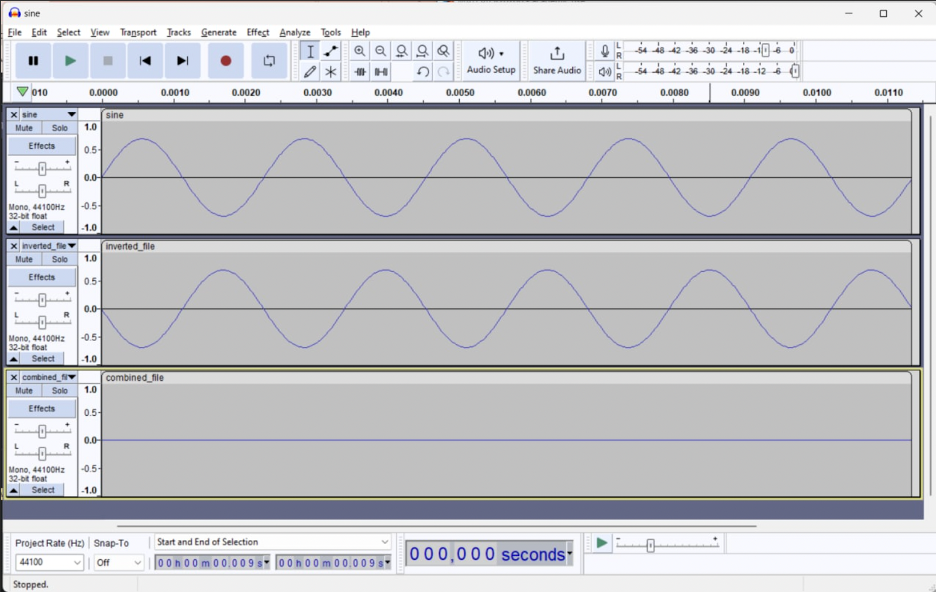Click the Share Audio button
The image size is (936, 592).
click(556, 60)
